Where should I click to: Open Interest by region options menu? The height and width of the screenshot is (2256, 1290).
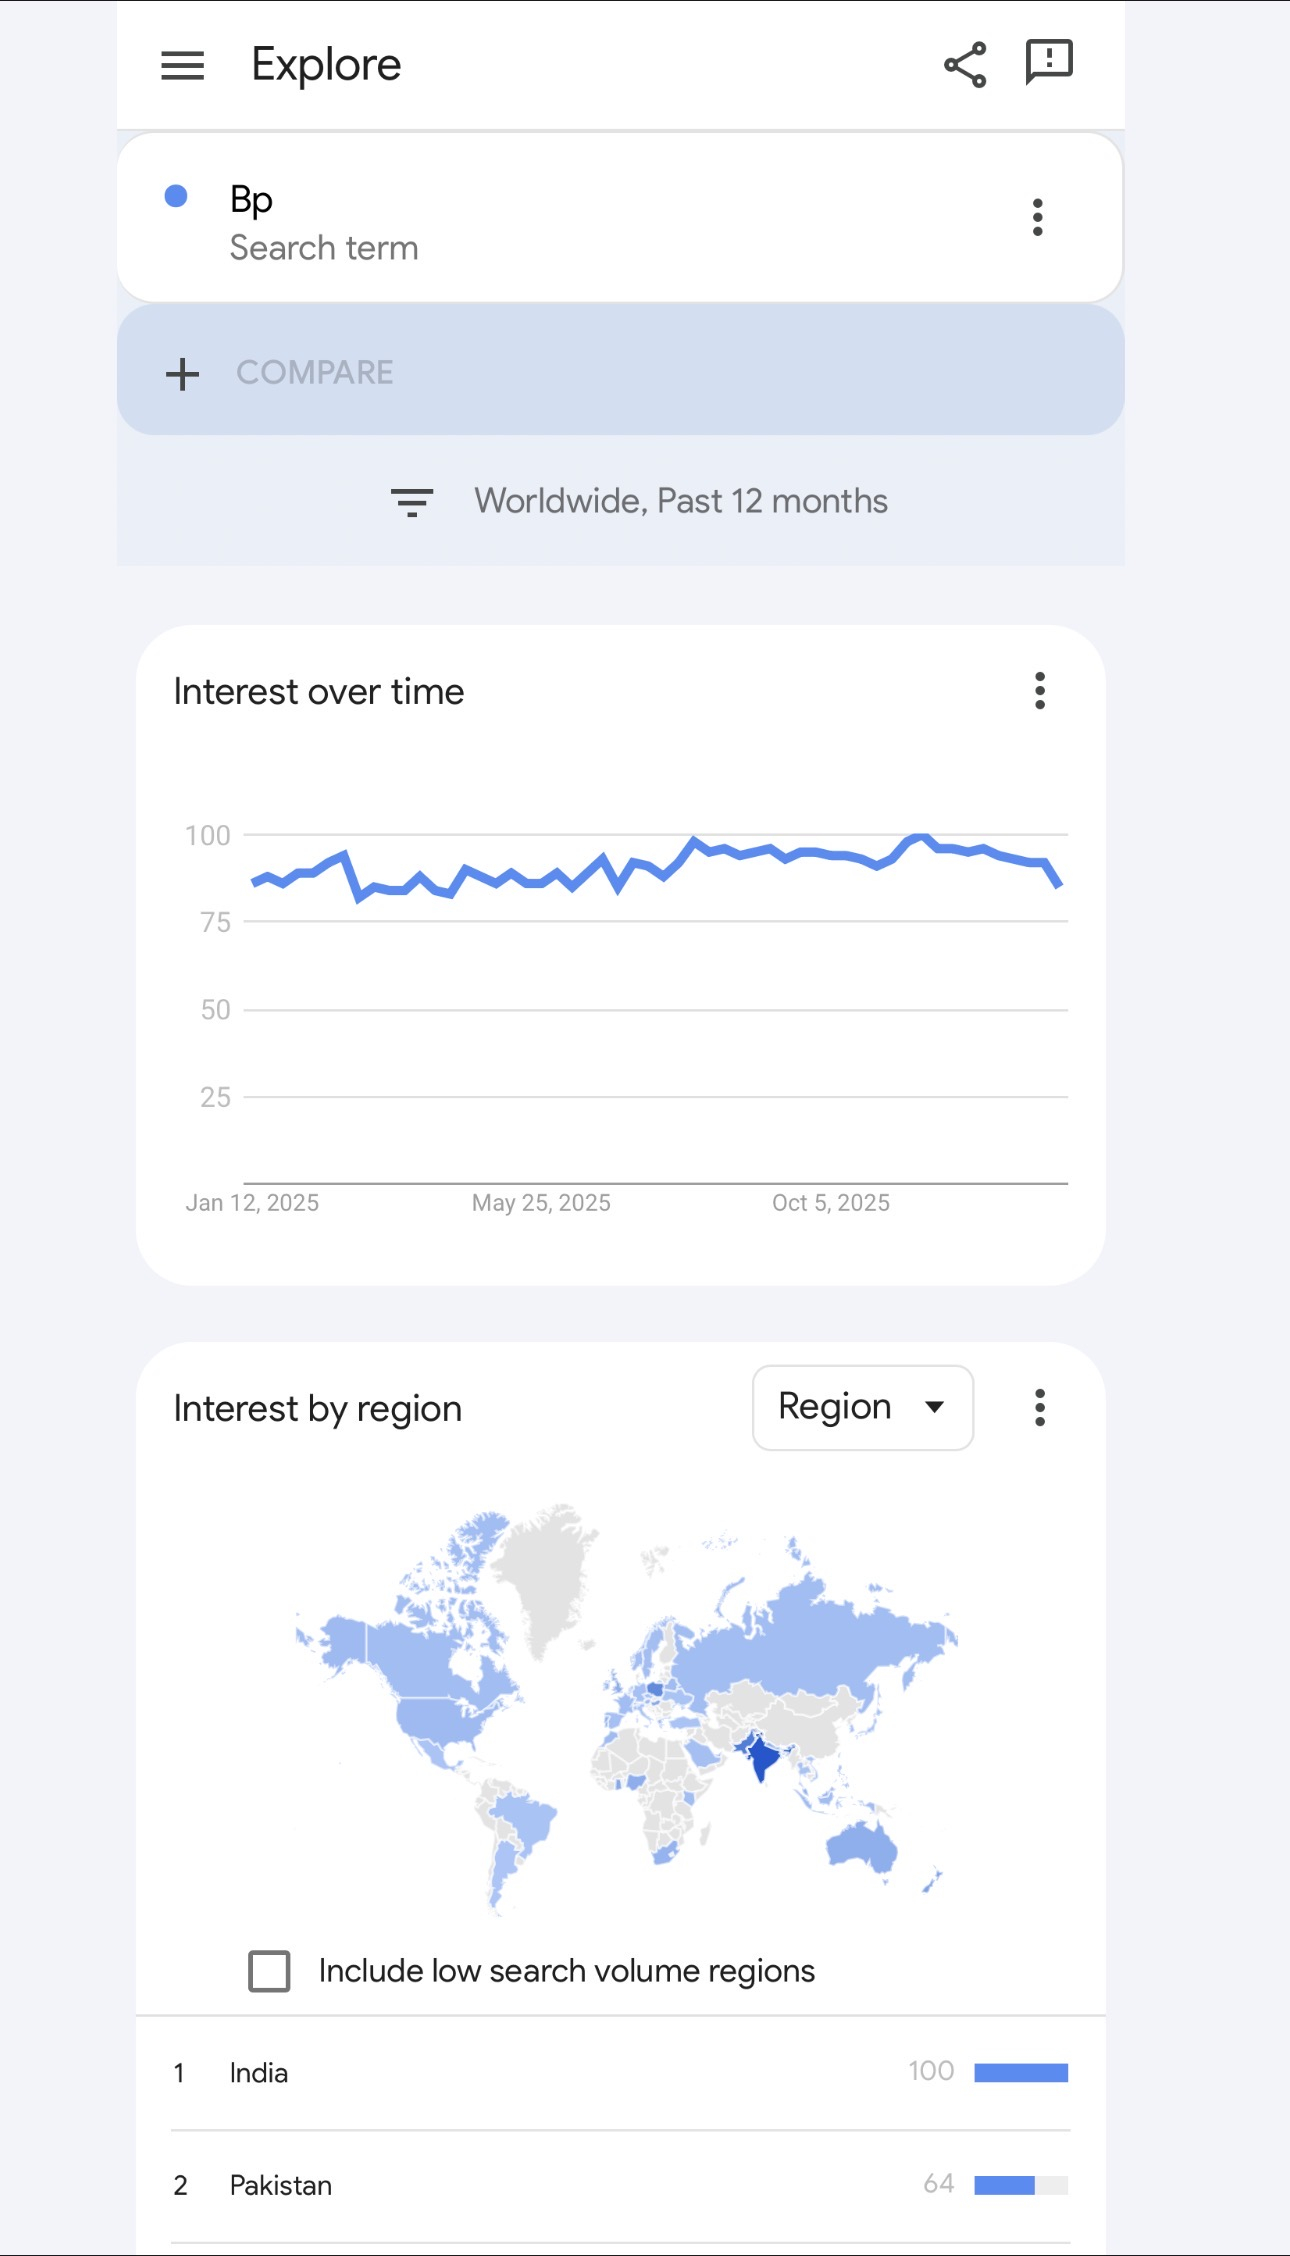pyautogui.click(x=1040, y=1408)
